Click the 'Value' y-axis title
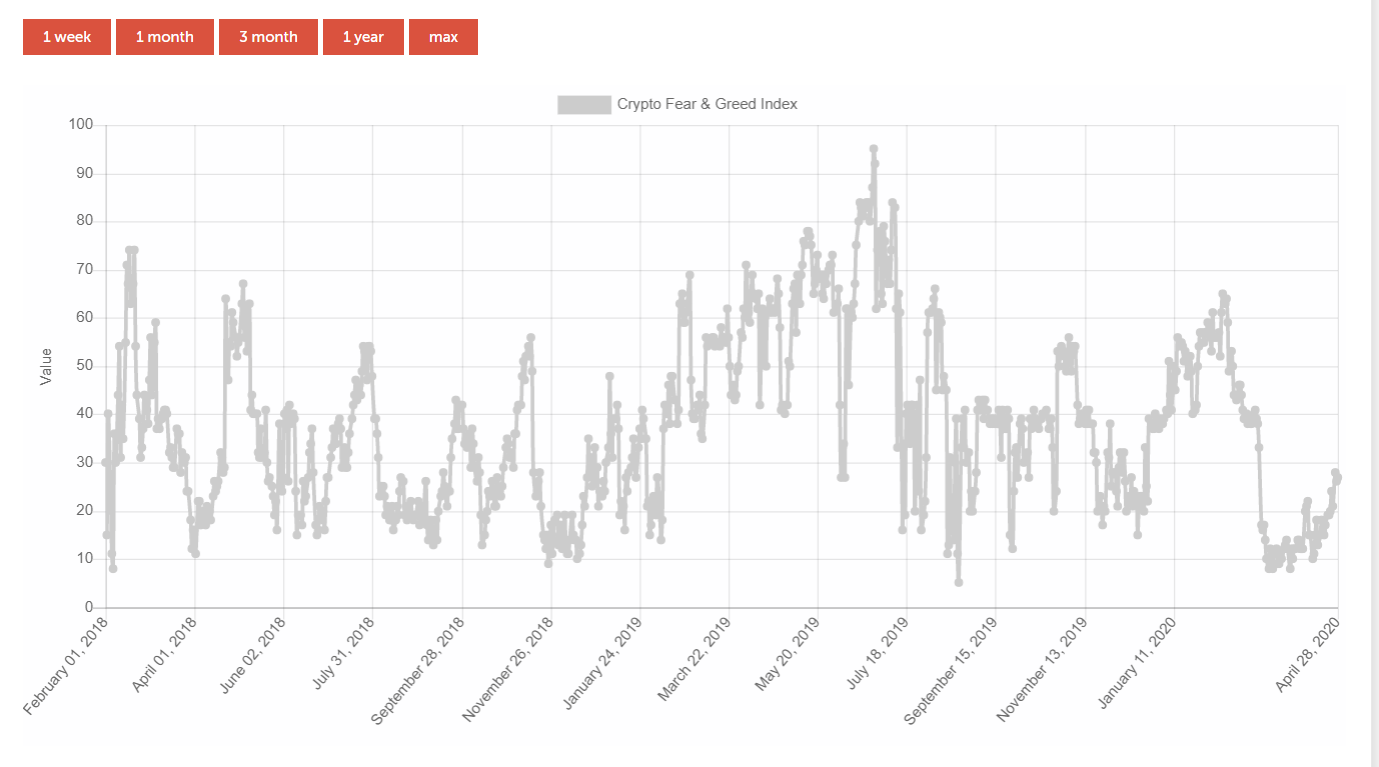Viewport: 1379px width, 767px height. [45, 366]
